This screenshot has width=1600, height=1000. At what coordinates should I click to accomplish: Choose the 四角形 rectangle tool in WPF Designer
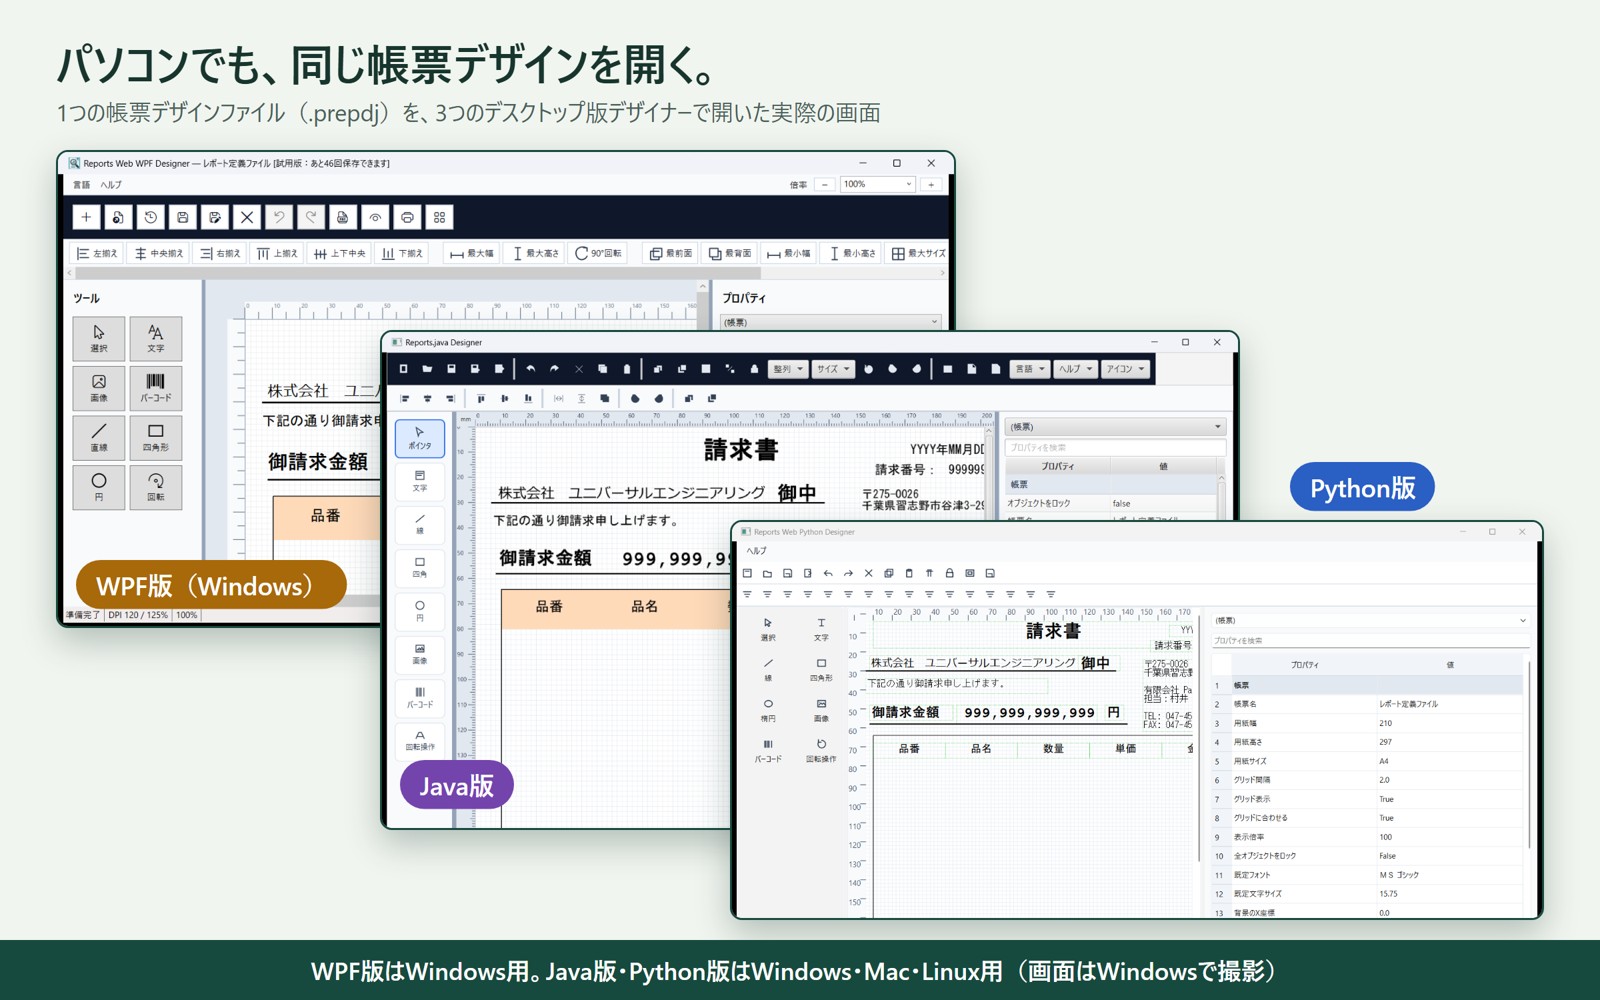(x=155, y=438)
